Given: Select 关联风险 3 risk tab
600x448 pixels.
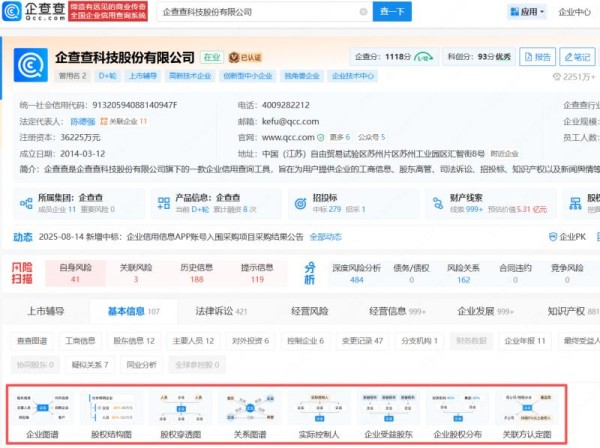Looking at the screenshot, I should 136,273.
